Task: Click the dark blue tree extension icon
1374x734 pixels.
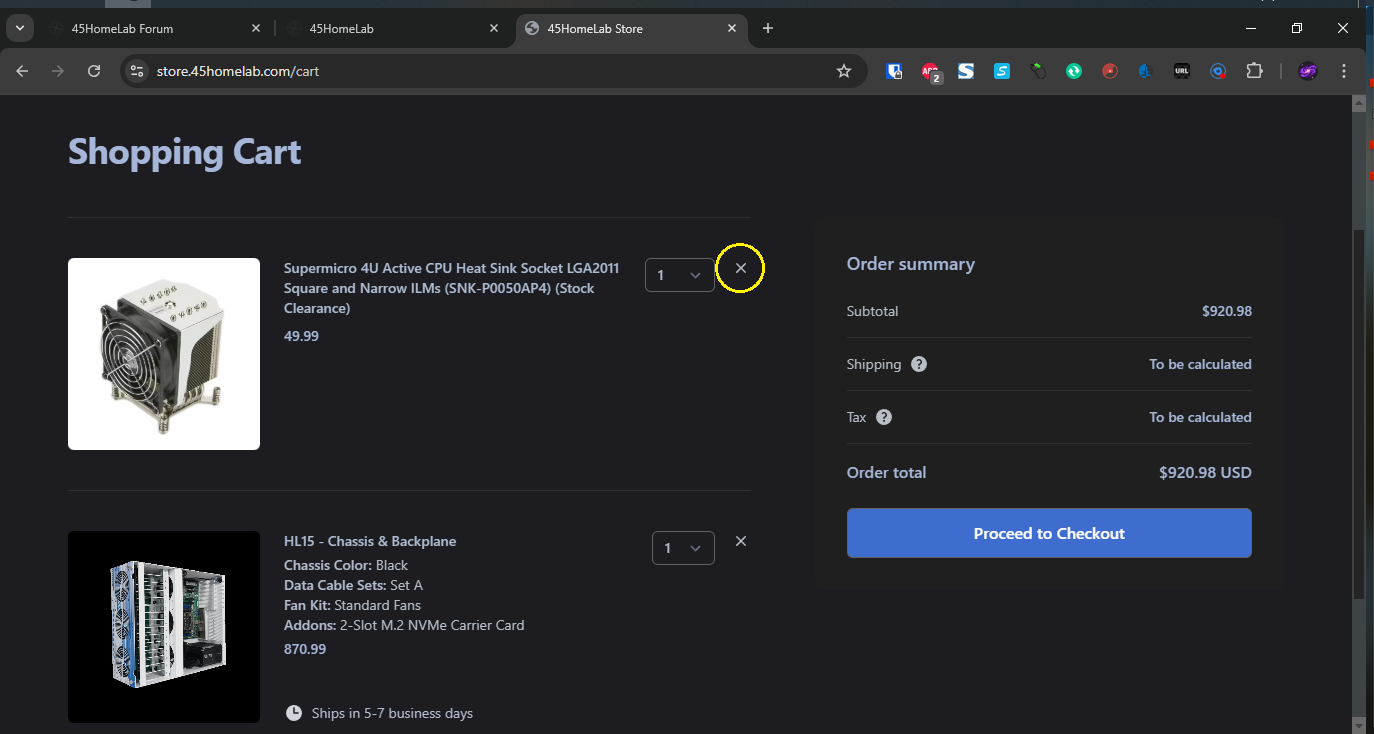Action: click(1146, 71)
